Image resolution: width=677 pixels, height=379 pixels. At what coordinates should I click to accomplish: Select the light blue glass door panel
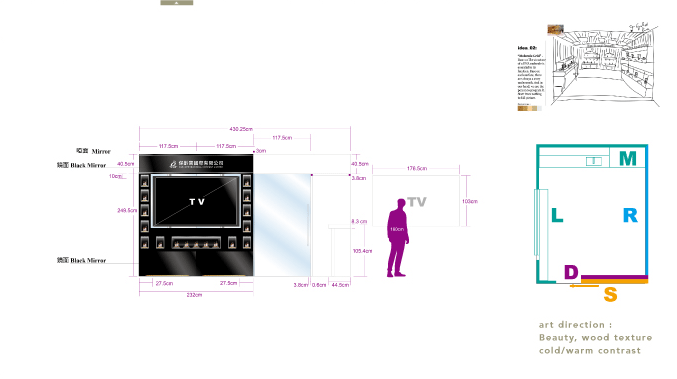coord(282,225)
